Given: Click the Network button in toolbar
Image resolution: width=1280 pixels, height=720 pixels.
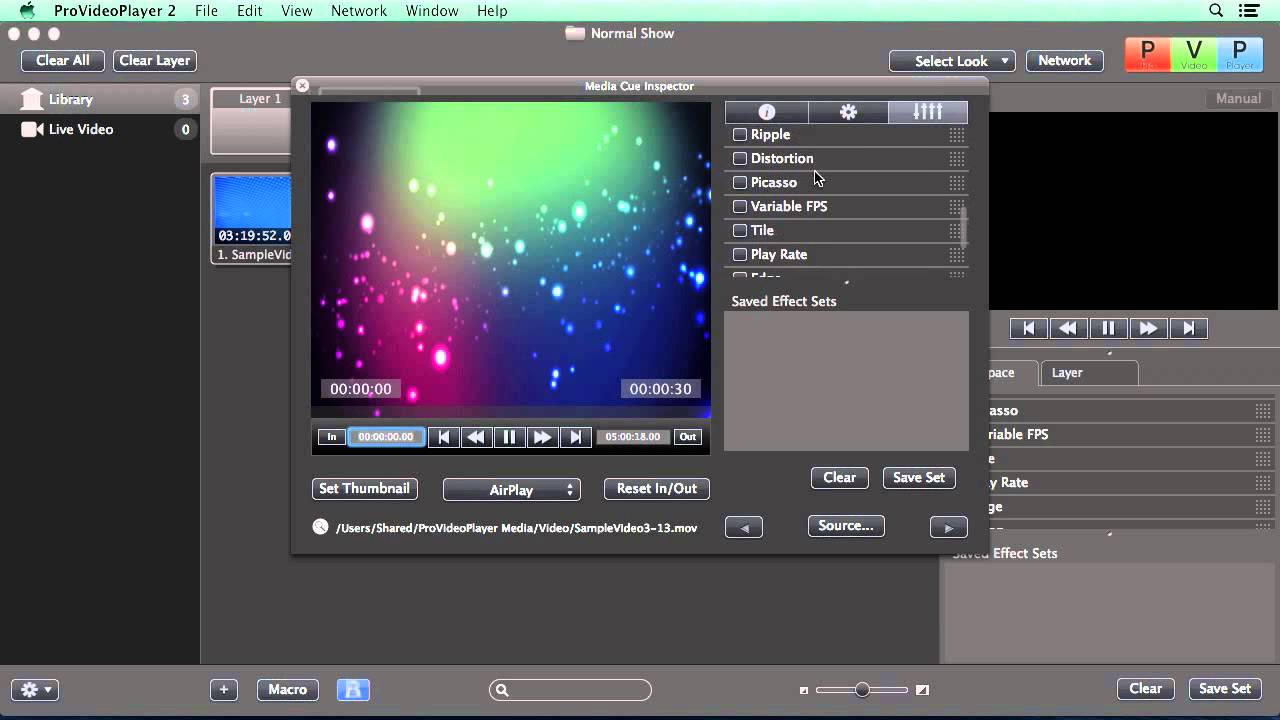Looking at the screenshot, I should [x=1064, y=60].
